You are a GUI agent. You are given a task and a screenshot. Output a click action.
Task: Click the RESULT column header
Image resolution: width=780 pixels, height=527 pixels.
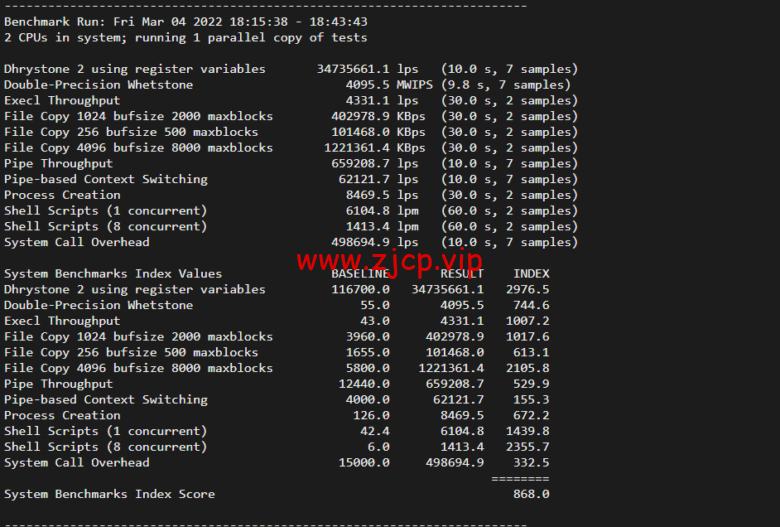[462, 274]
